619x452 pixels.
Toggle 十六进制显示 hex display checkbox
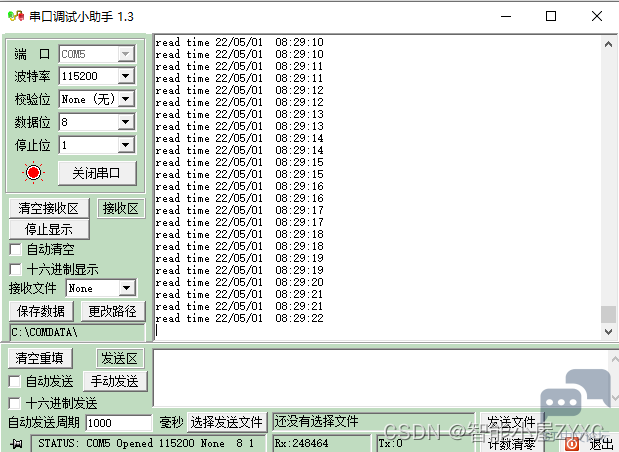15,269
